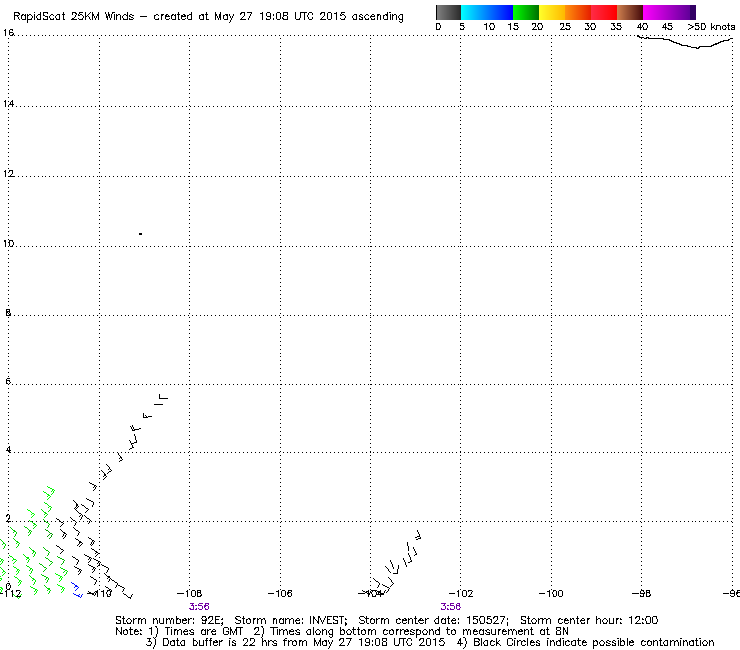Viewport: 740px width, 650px height.
Task: Click the latitude label "14"
Action: (8, 103)
